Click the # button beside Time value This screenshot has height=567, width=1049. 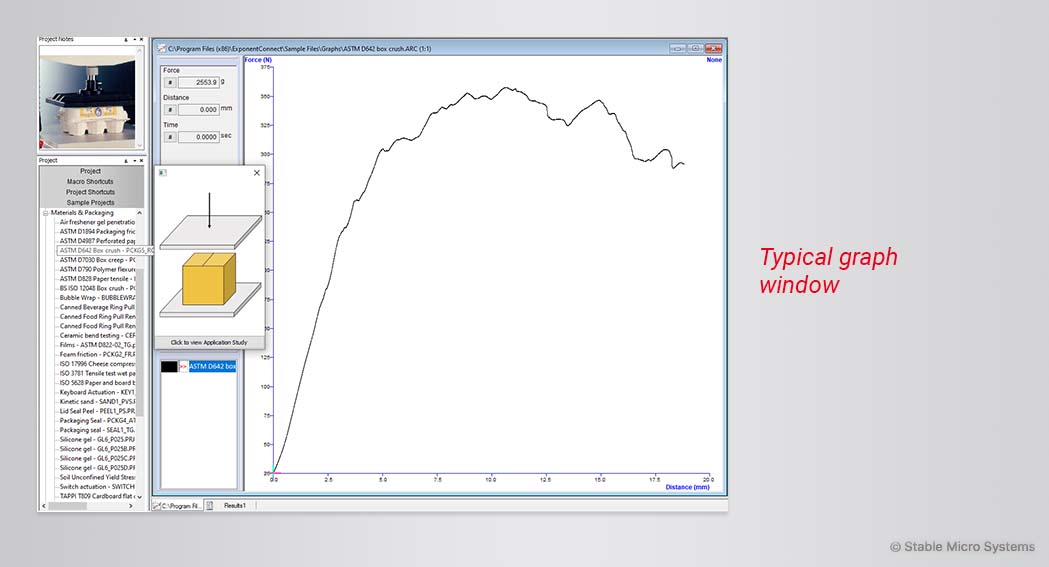170,137
